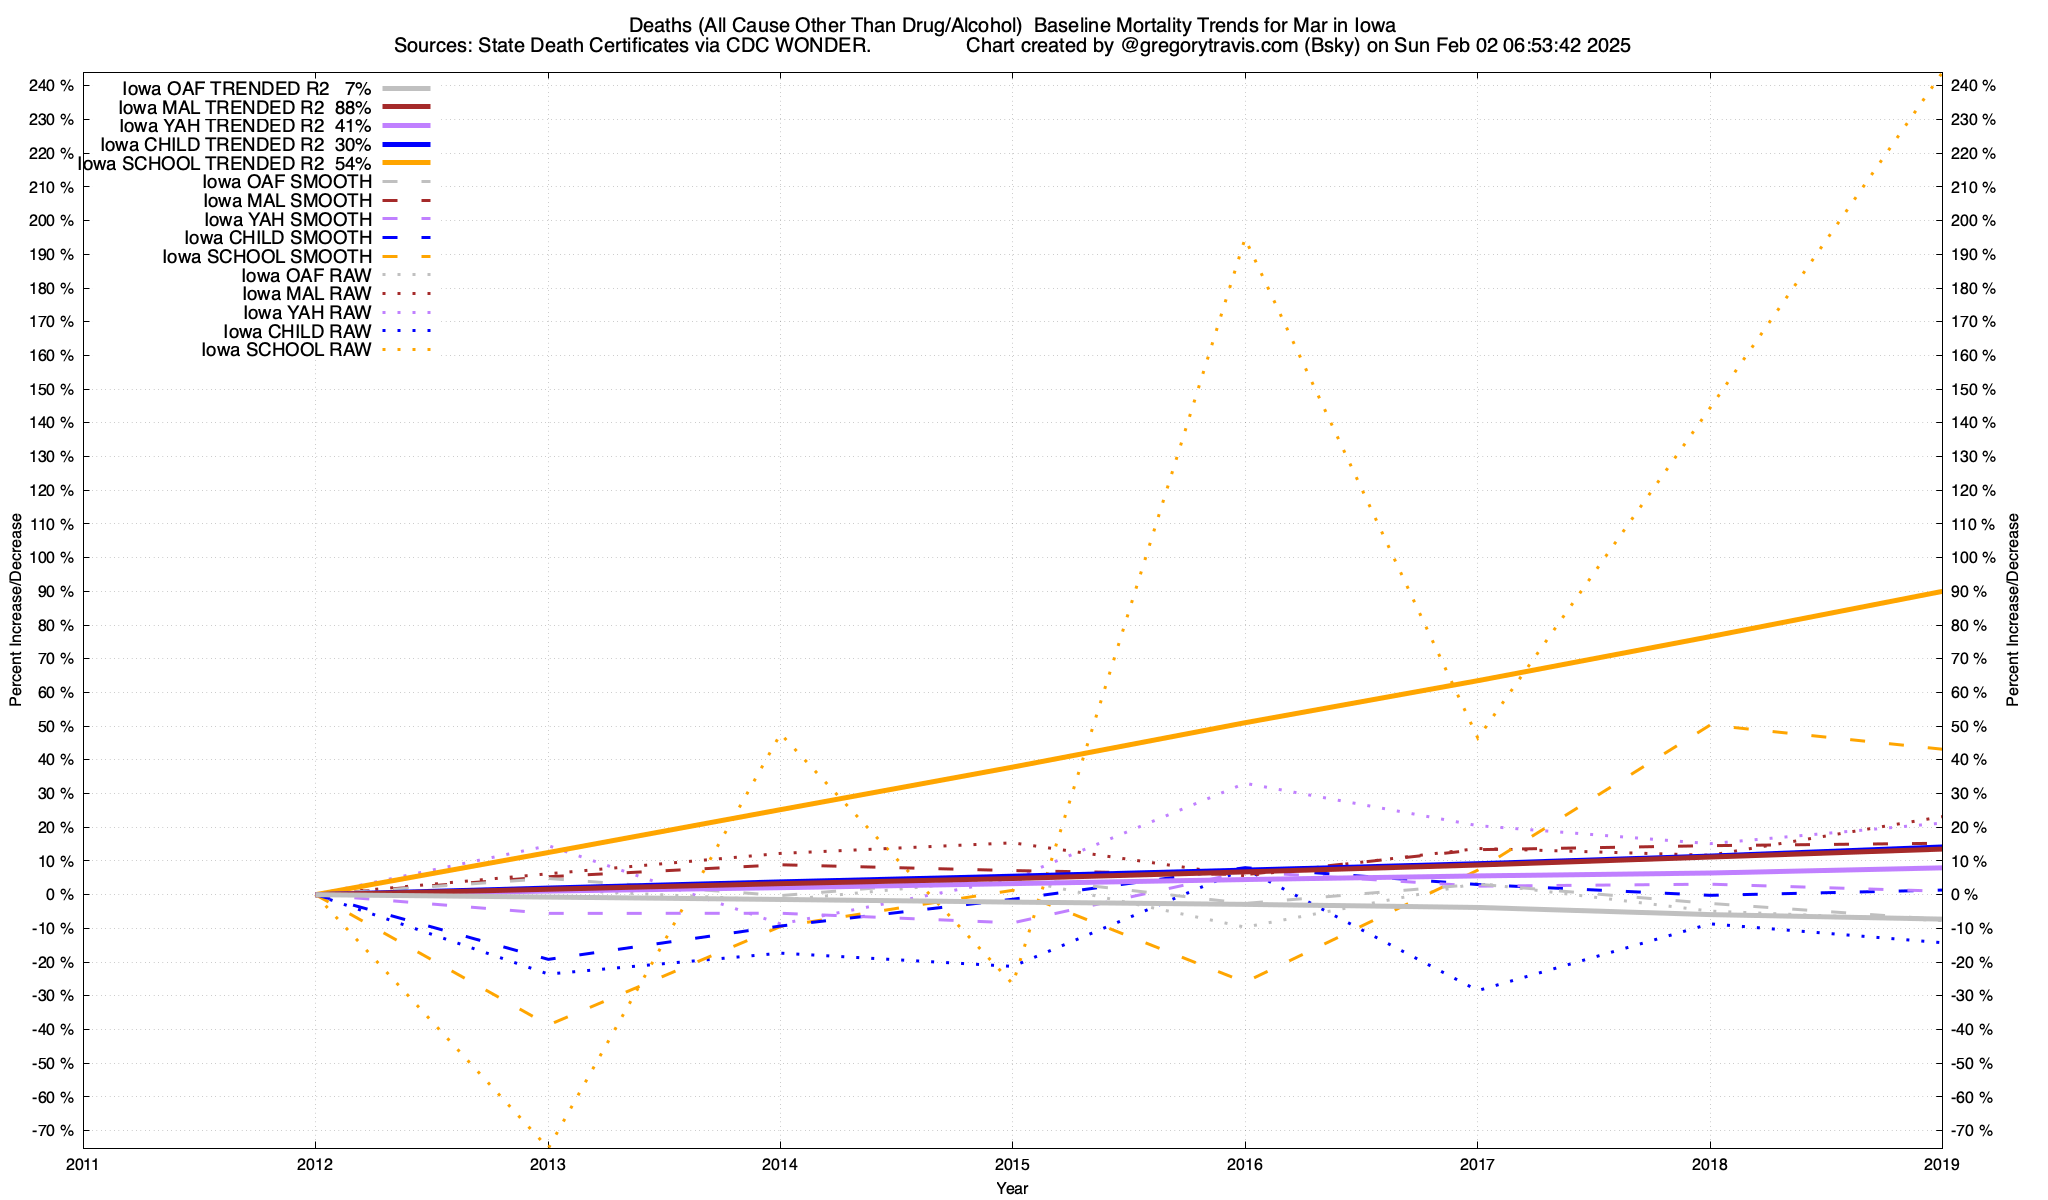Click the 2016 year tick label
This screenshot has width=2048, height=1200.
pyautogui.click(x=1244, y=1164)
